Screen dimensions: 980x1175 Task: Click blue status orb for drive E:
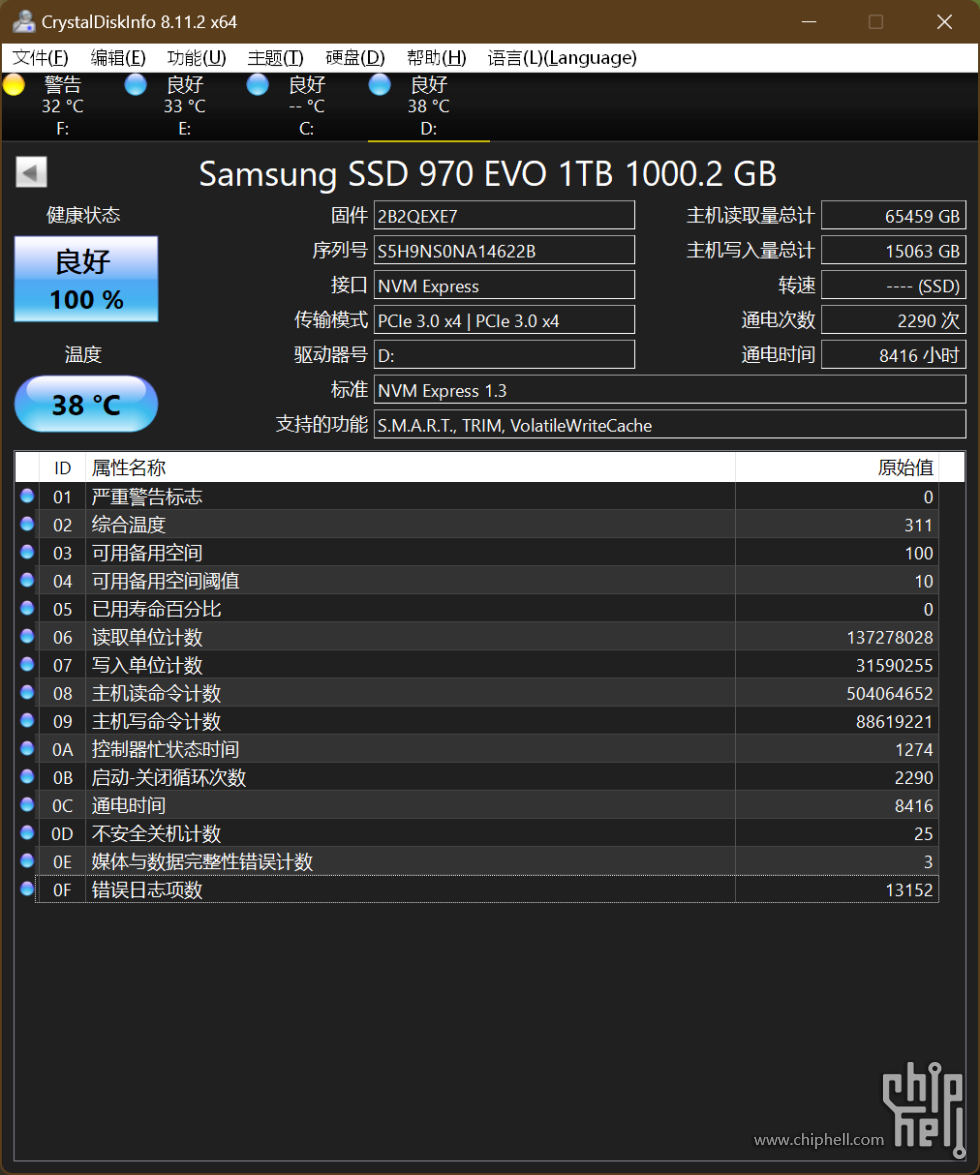click(x=136, y=85)
